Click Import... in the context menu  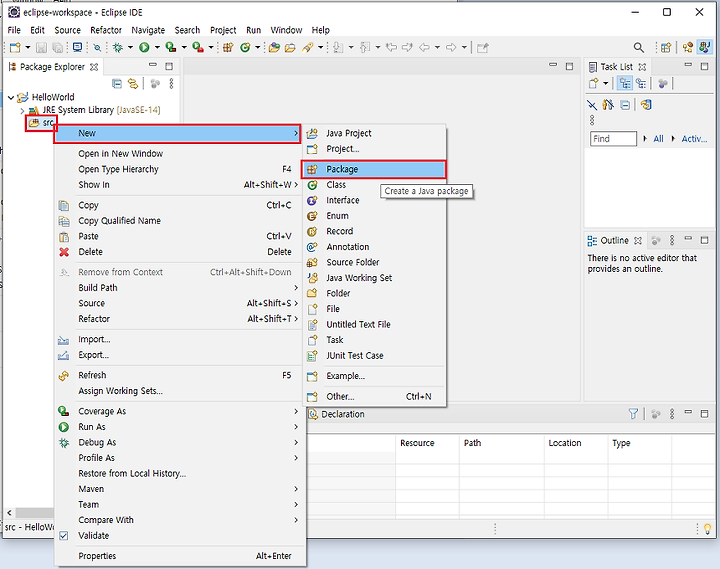point(180,339)
